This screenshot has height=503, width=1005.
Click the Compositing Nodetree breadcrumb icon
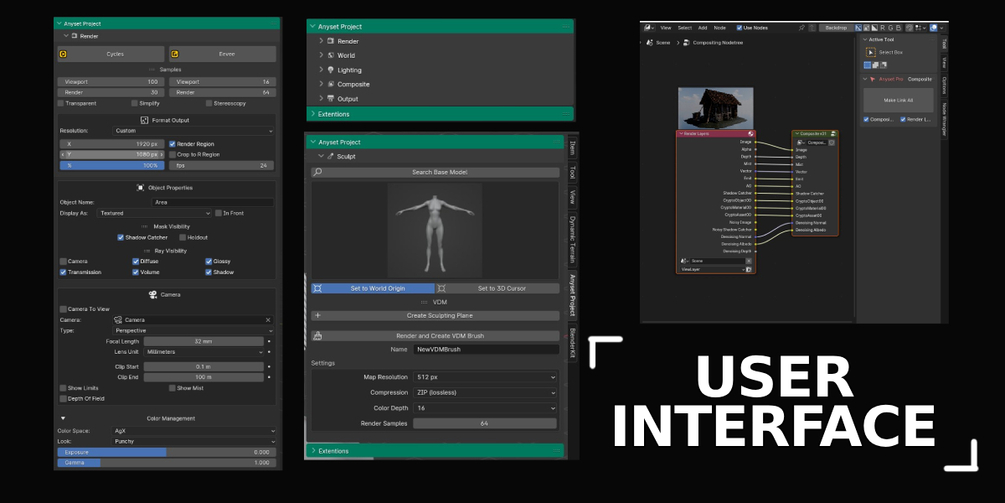686,42
